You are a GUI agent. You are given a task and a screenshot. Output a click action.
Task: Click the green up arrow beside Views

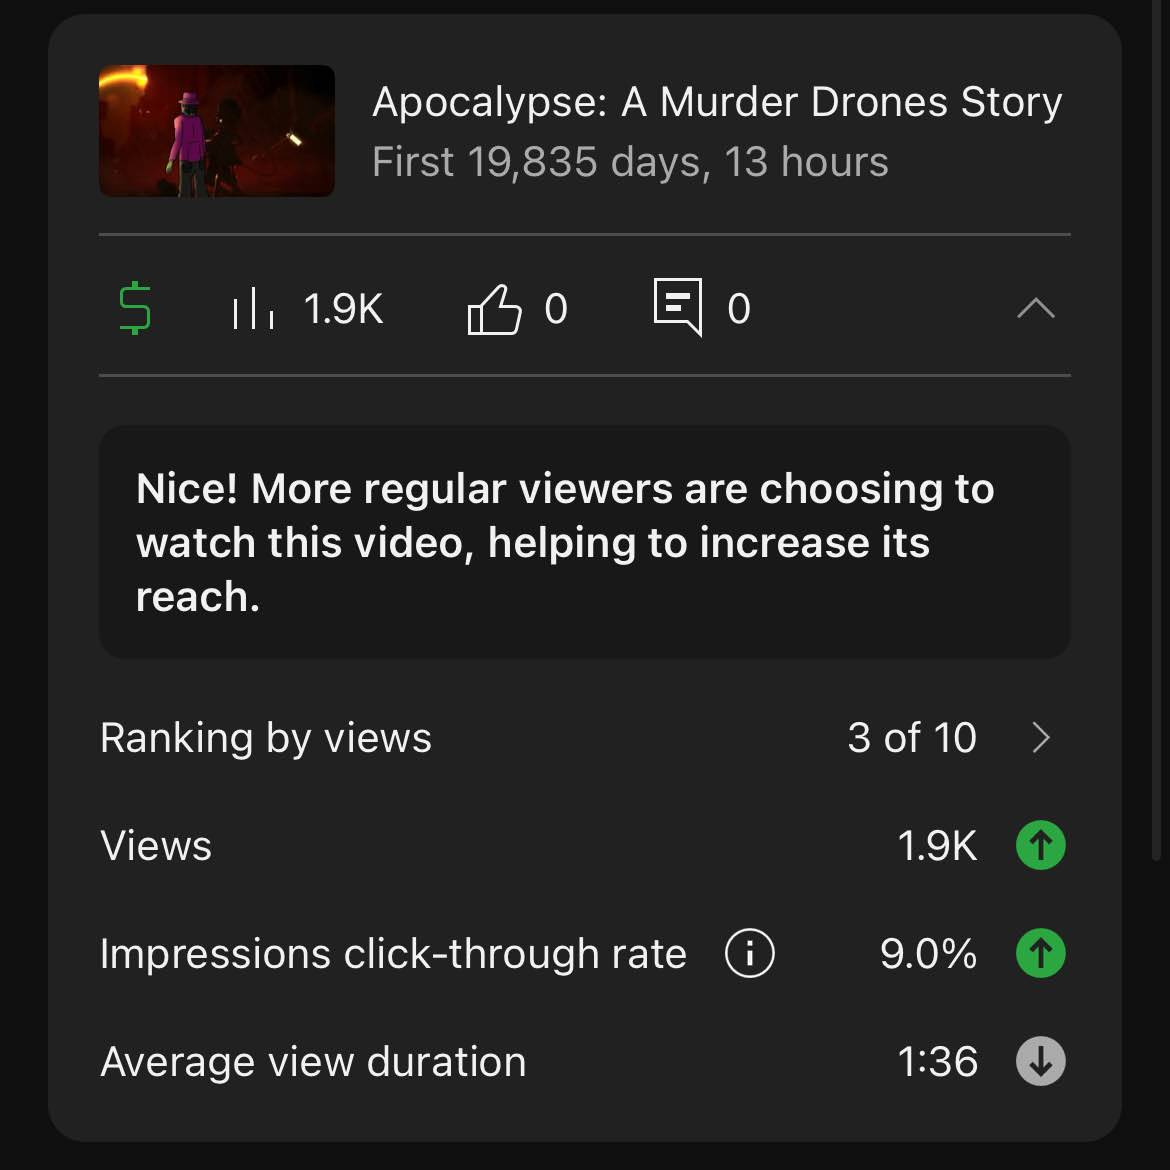click(1040, 846)
